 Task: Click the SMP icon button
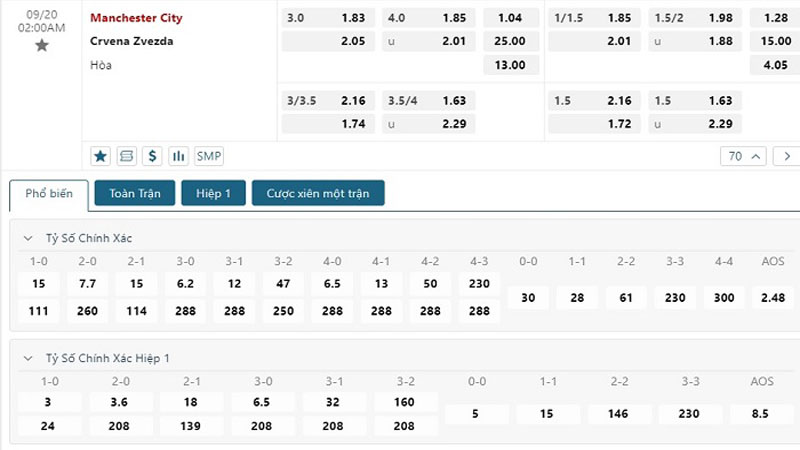click(209, 156)
